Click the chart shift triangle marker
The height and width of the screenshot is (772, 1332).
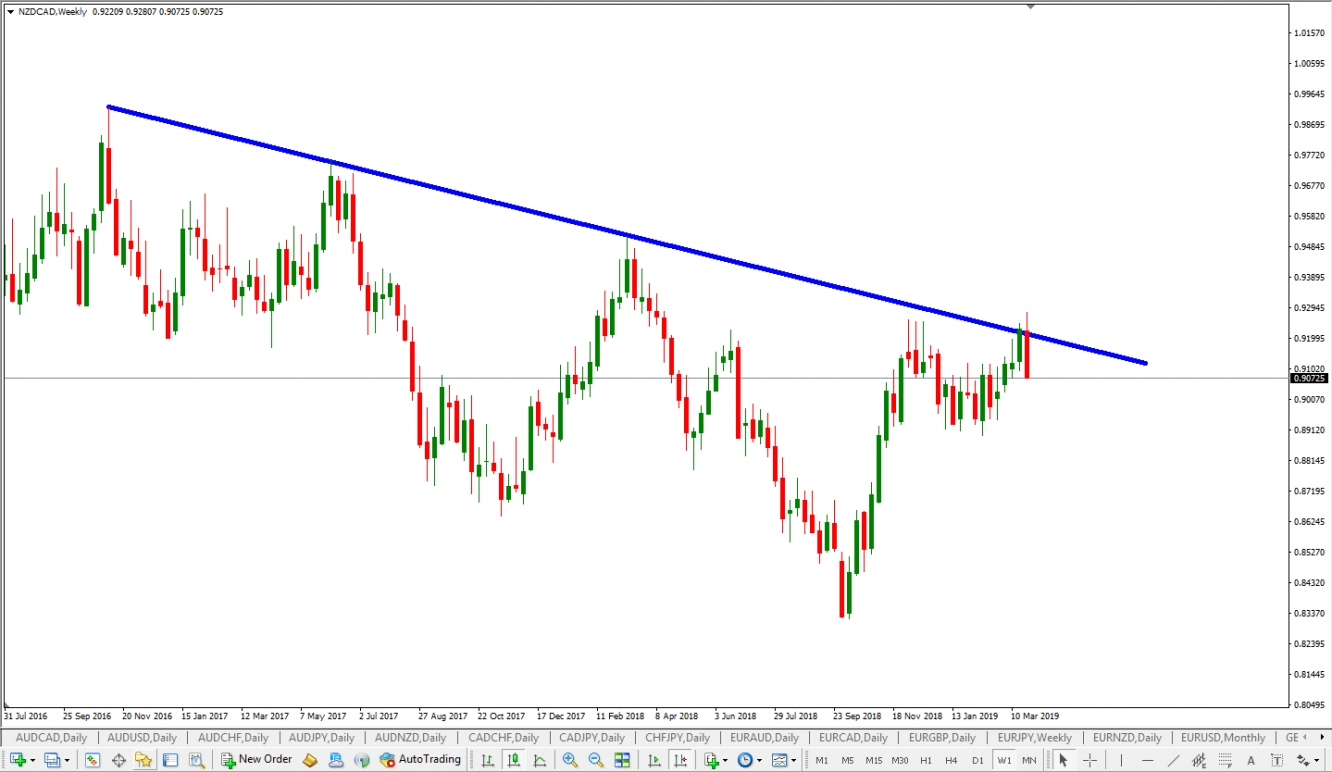(x=1030, y=6)
